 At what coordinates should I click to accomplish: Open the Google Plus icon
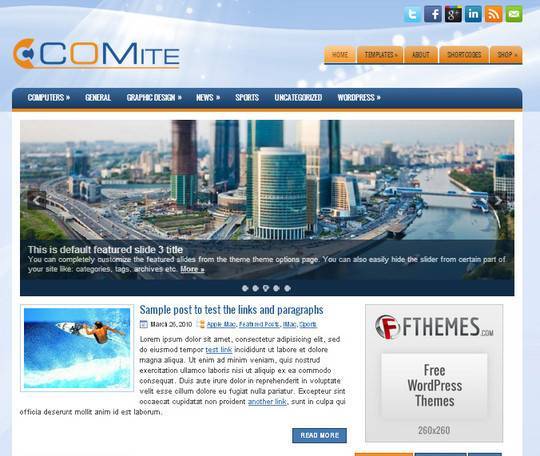453,14
